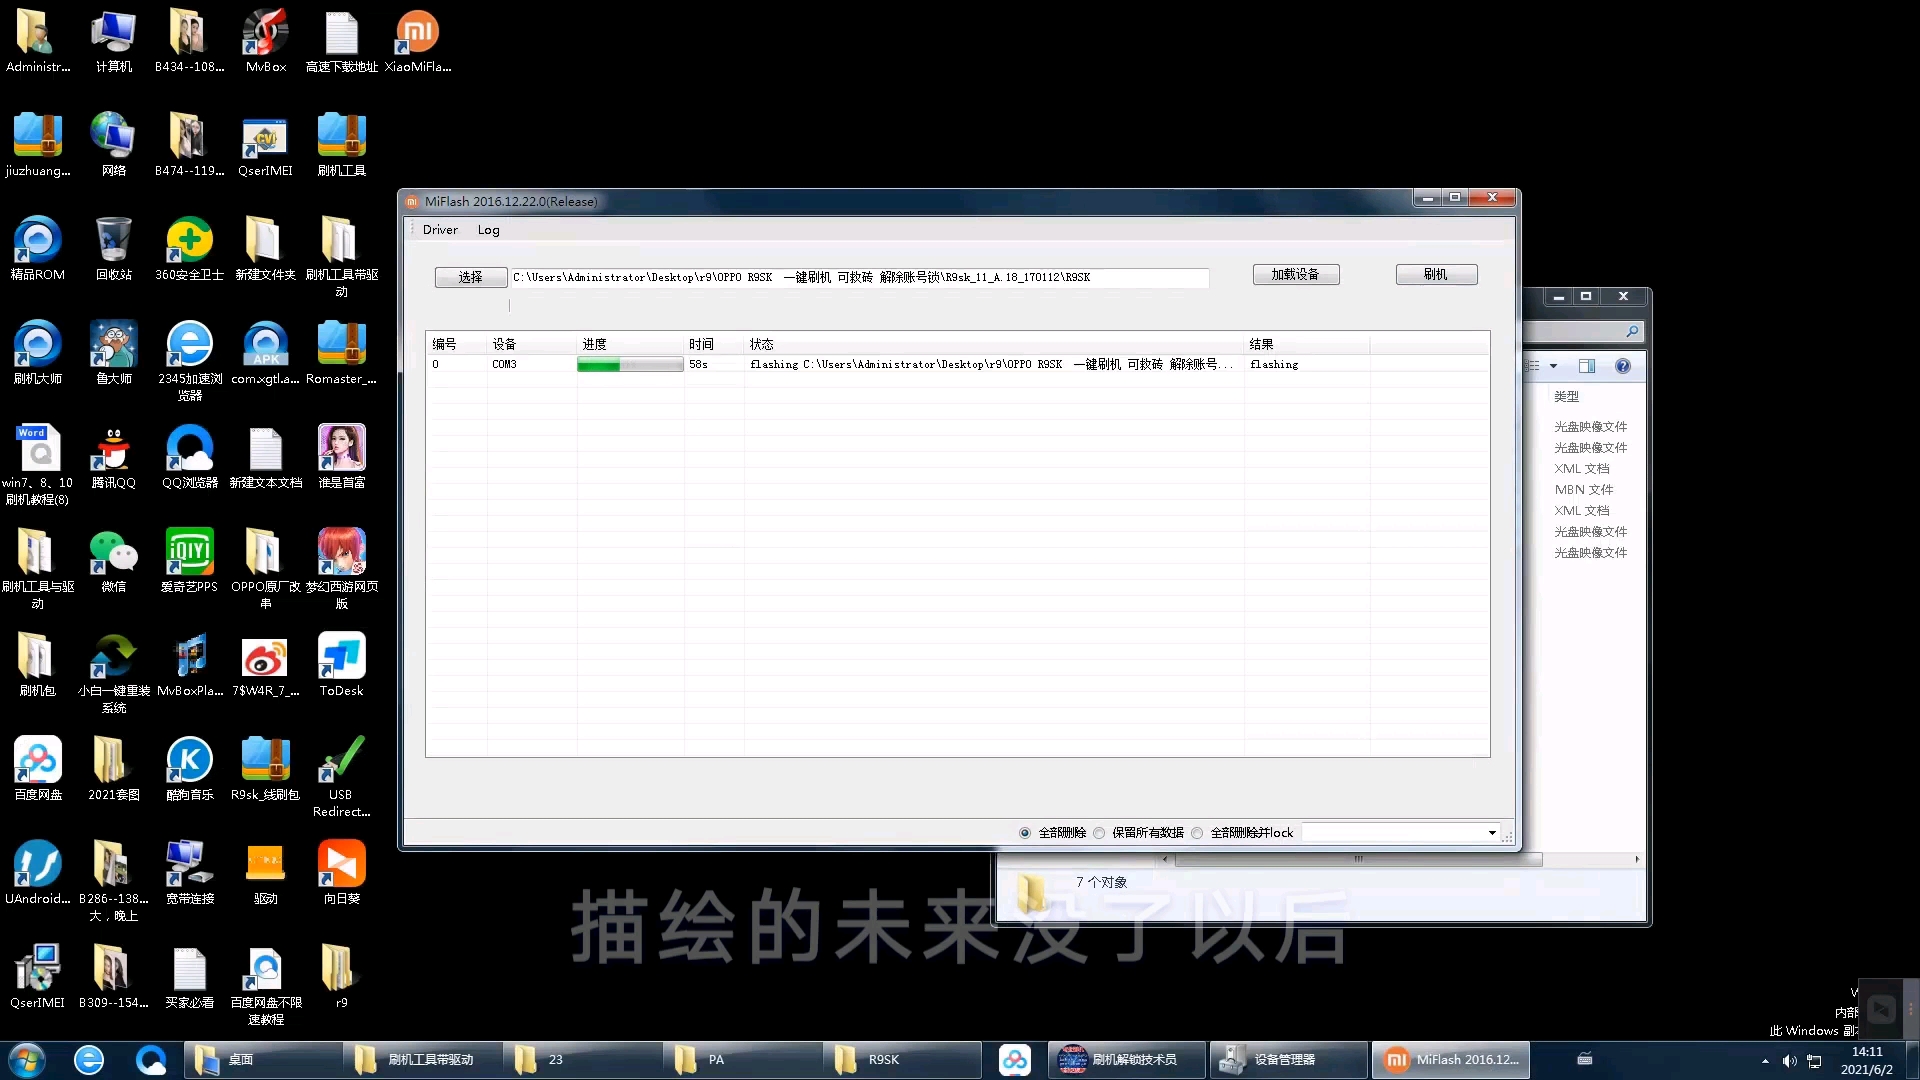Viewport: 1920px width, 1080px height.
Task: Click the help icon in Explorer window
Action: point(1623,366)
